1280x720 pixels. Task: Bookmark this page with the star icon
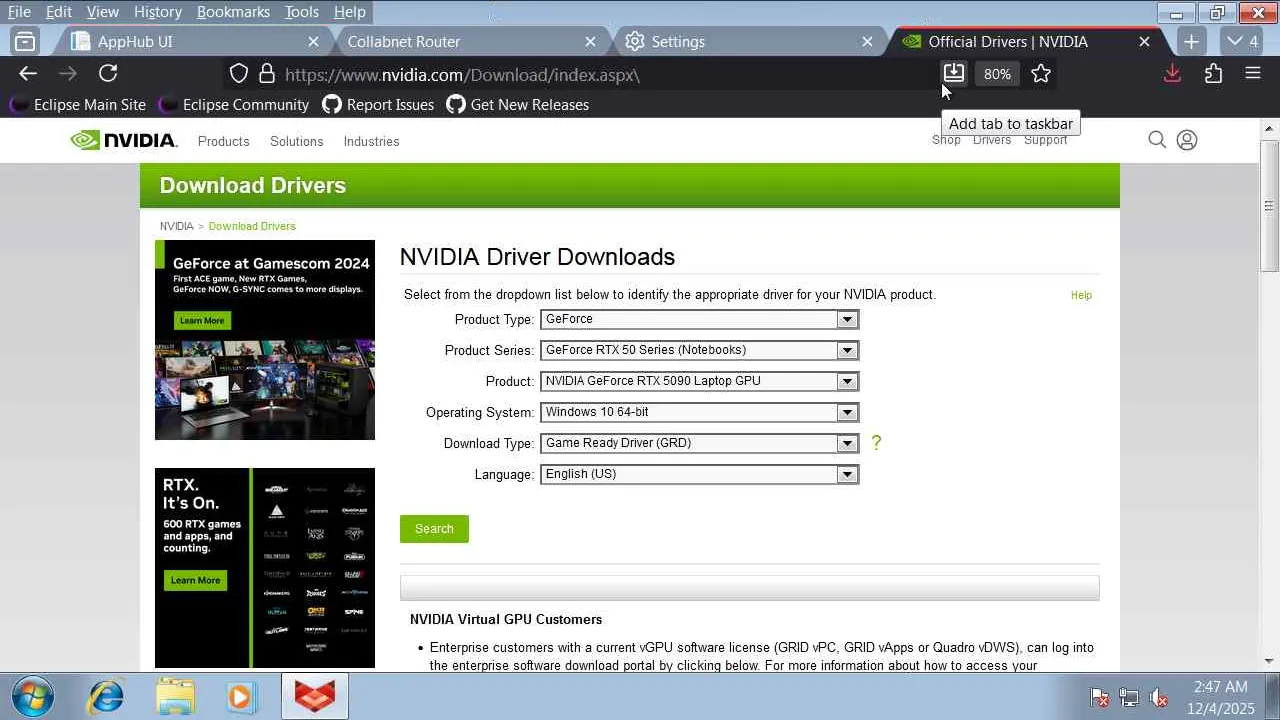[1041, 73]
